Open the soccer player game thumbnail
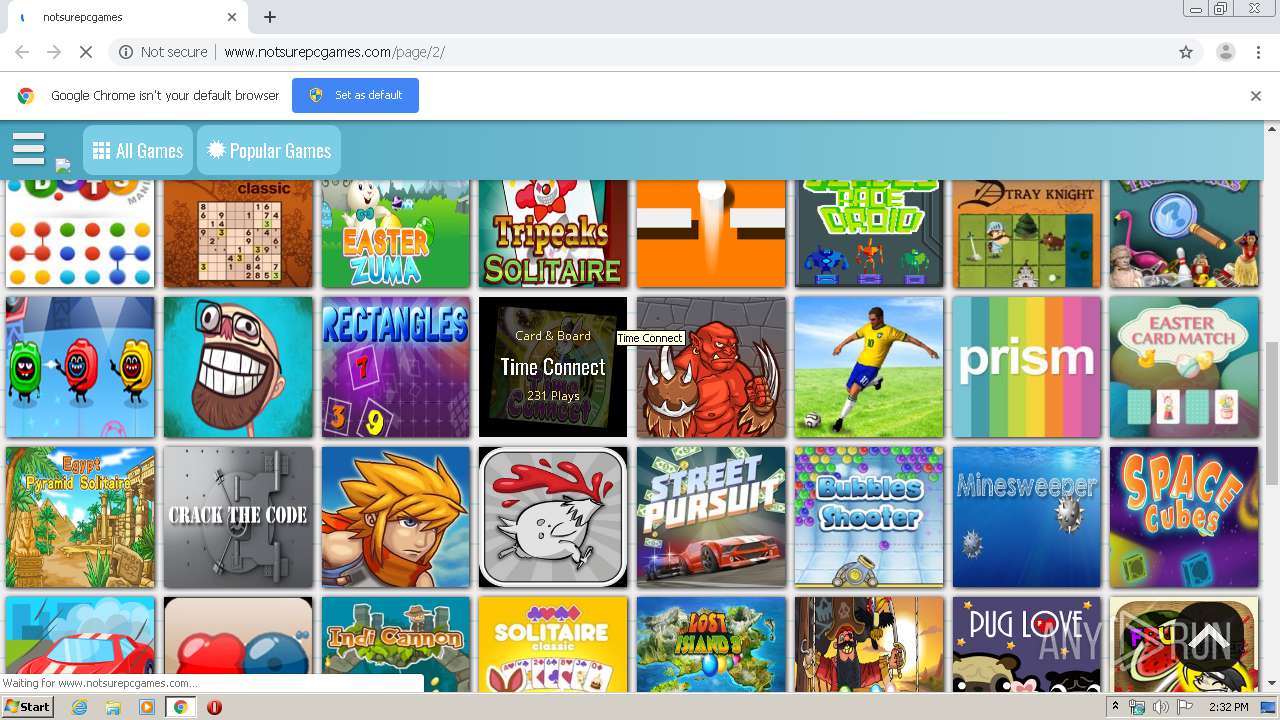1280x720 pixels. [x=869, y=367]
